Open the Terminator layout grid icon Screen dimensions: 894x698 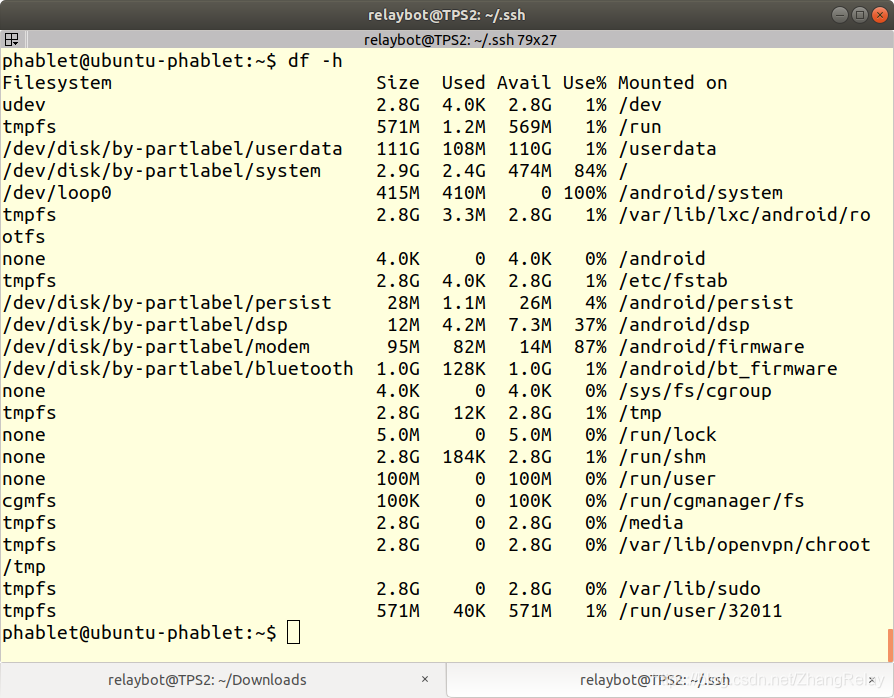[x=11, y=39]
